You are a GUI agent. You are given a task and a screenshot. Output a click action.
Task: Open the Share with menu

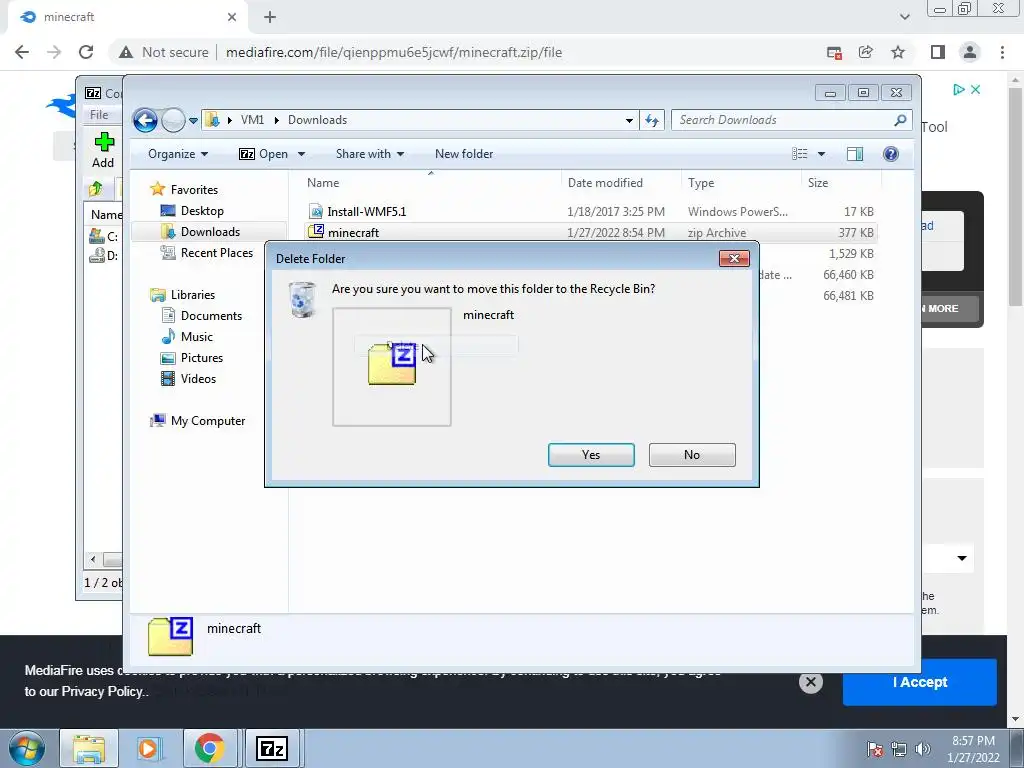tap(370, 154)
